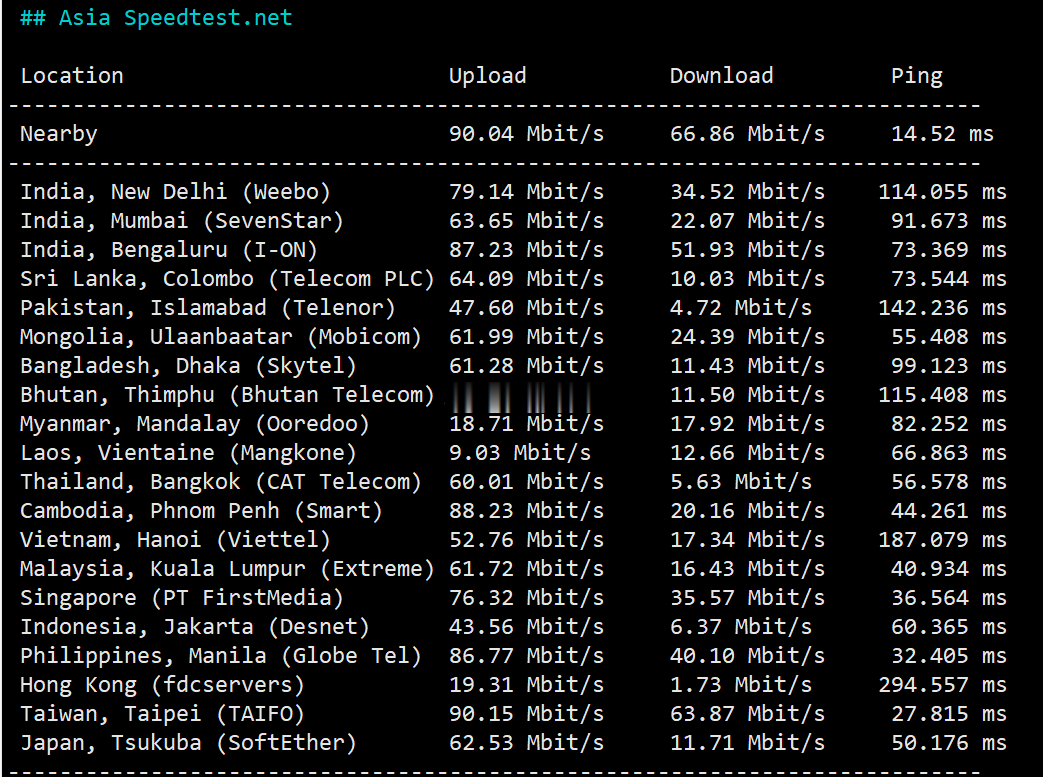Click "Singapore (PT FirstMedia)" location

click(x=182, y=598)
